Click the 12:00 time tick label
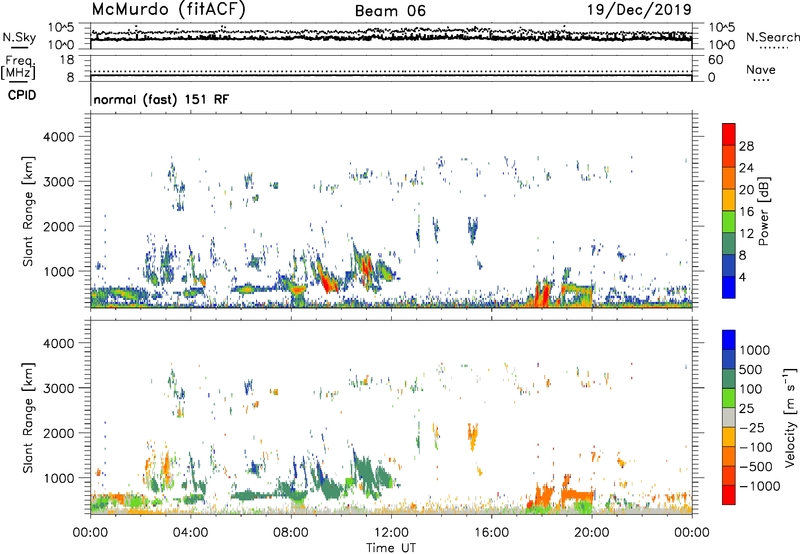 [391, 533]
